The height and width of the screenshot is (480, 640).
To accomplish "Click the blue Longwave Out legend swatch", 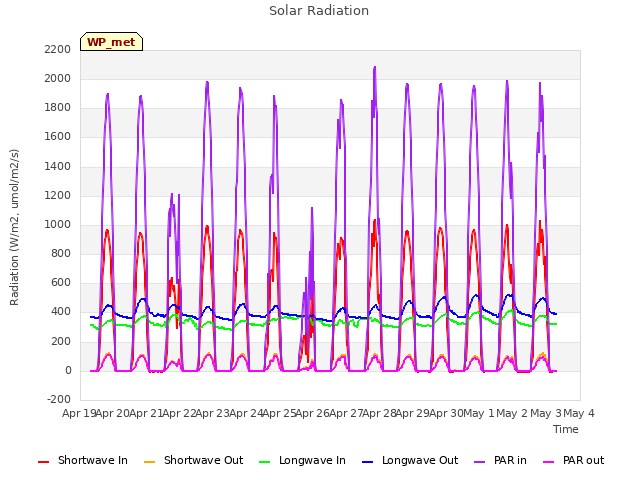I will pos(367,462).
